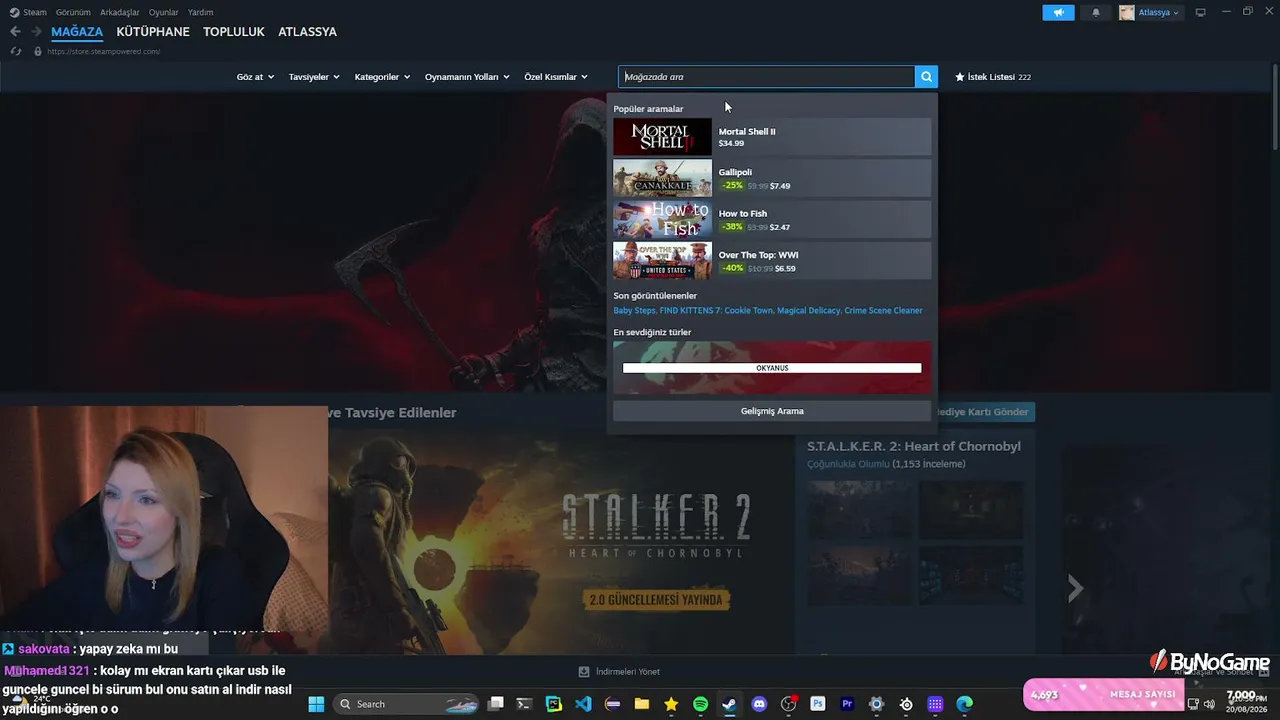
Task: Select the Mortal Shell II search result
Action: (772, 137)
